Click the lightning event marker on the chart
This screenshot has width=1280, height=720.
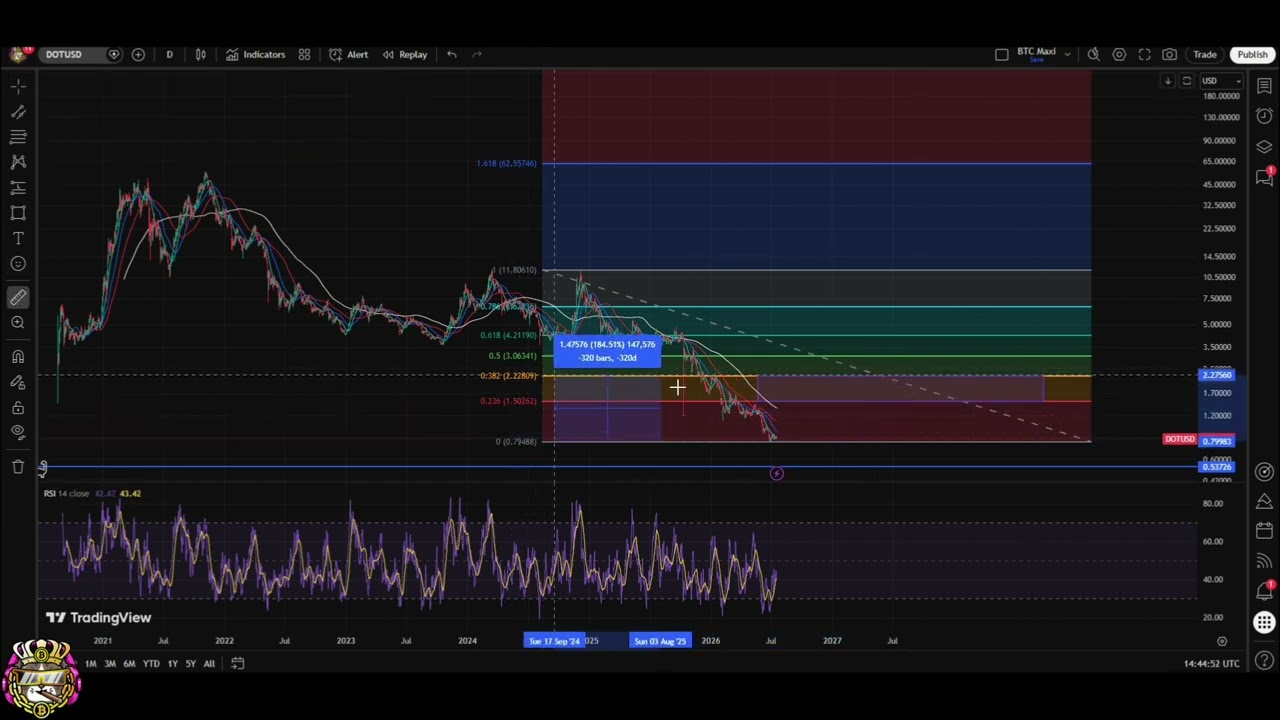click(776, 473)
